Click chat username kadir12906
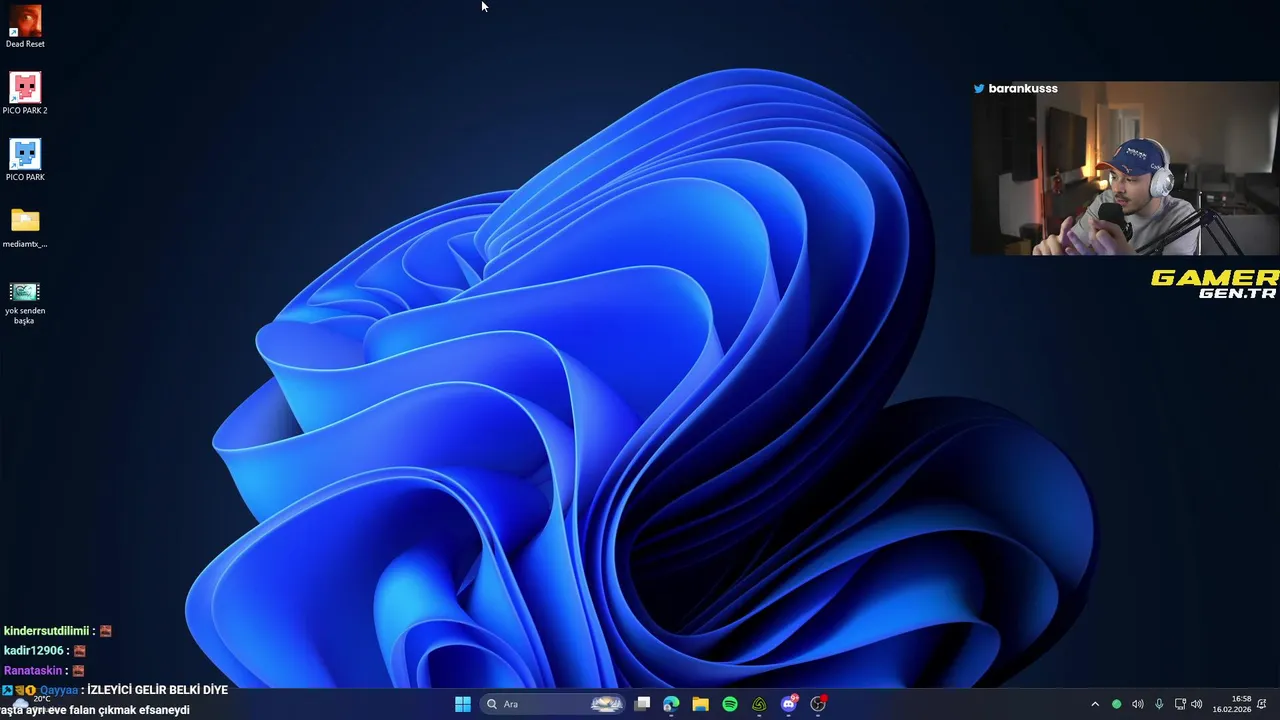1280x720 pixels. (34, 651)
